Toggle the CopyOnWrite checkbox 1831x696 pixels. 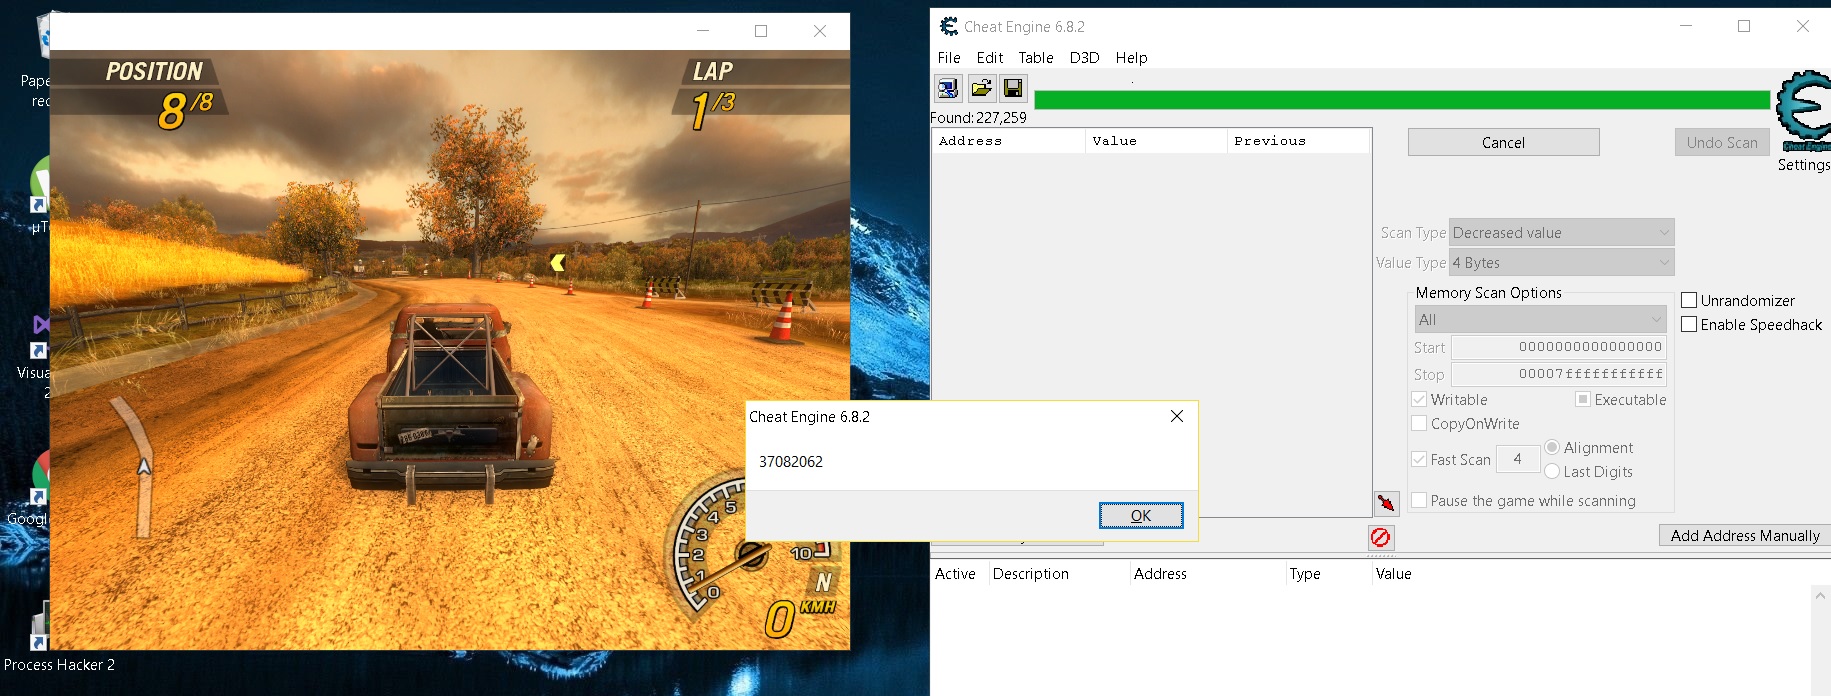pyautogui.click(x=1419, y=423)
